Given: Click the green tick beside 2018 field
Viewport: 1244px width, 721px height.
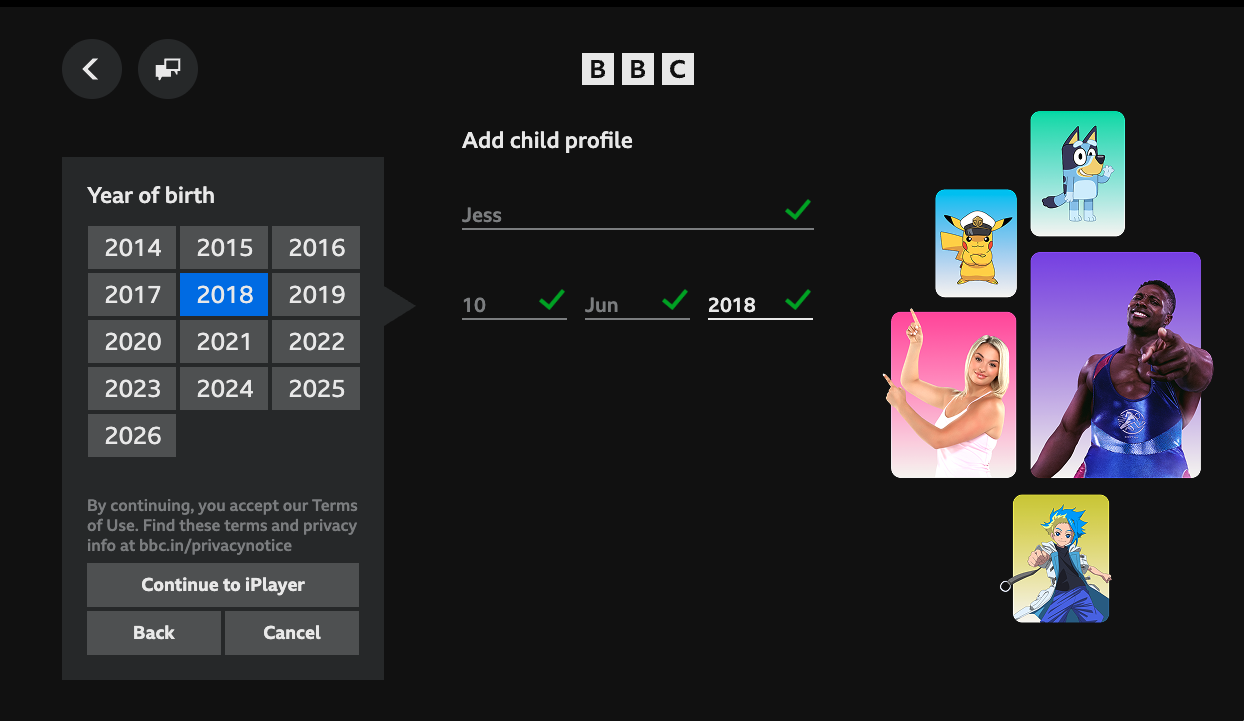Looking at the screenshot, I should (x=798, y=299).
